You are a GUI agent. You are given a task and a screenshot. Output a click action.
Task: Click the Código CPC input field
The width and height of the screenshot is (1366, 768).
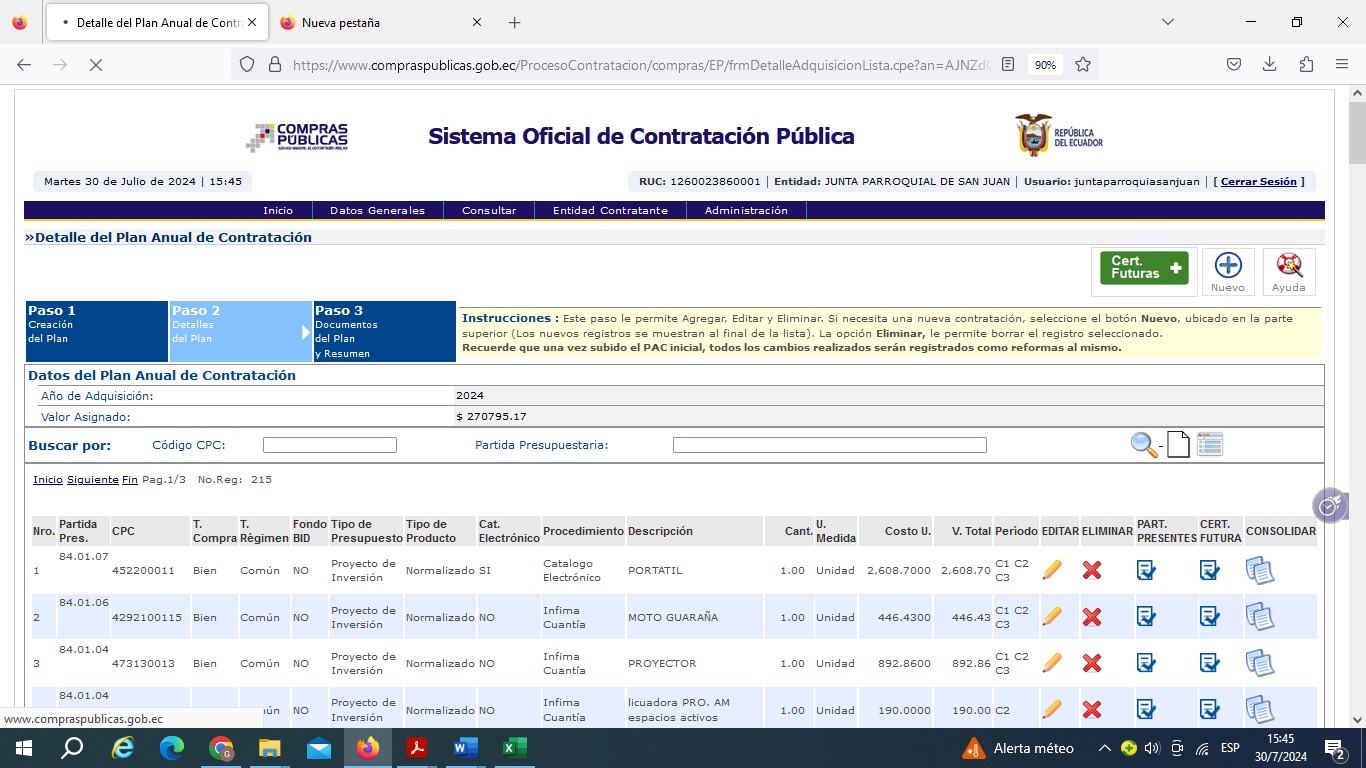tap(330, 445)
